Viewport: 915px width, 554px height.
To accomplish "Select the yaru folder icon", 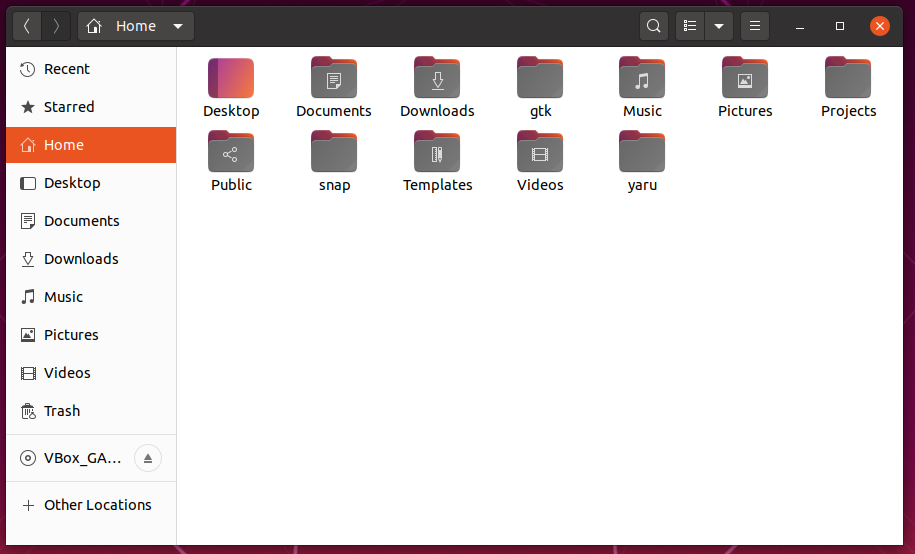I will pos(642,152).
